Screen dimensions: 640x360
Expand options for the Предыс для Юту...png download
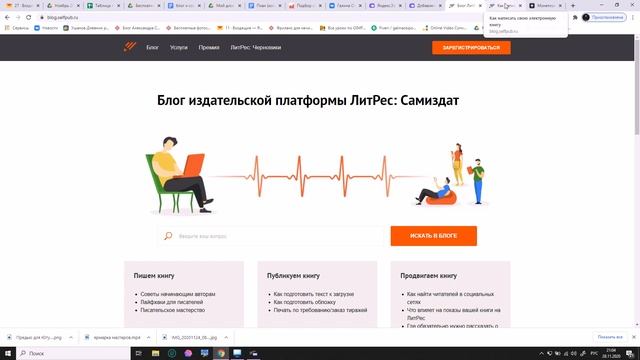coord(71,338)
